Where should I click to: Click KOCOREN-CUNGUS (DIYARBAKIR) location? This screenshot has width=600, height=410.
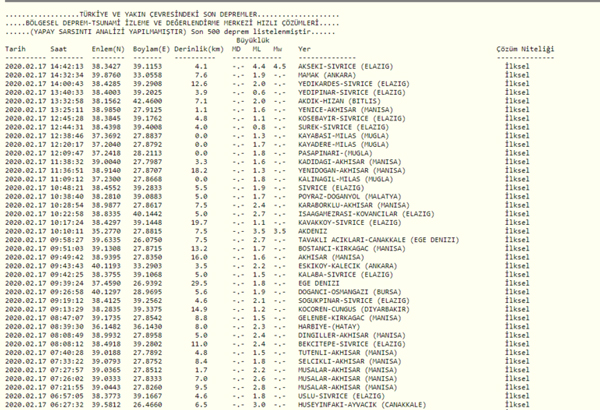(354, 309)
